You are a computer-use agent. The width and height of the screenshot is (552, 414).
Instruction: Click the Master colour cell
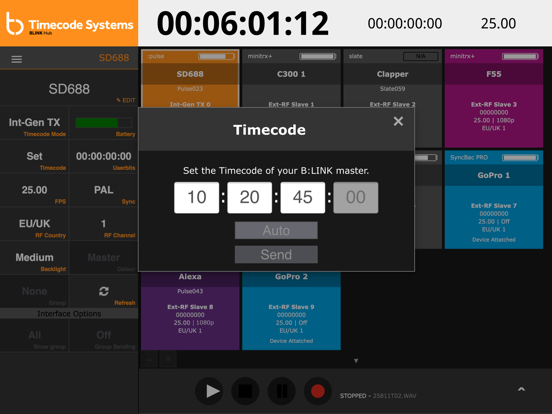(104, 258)
